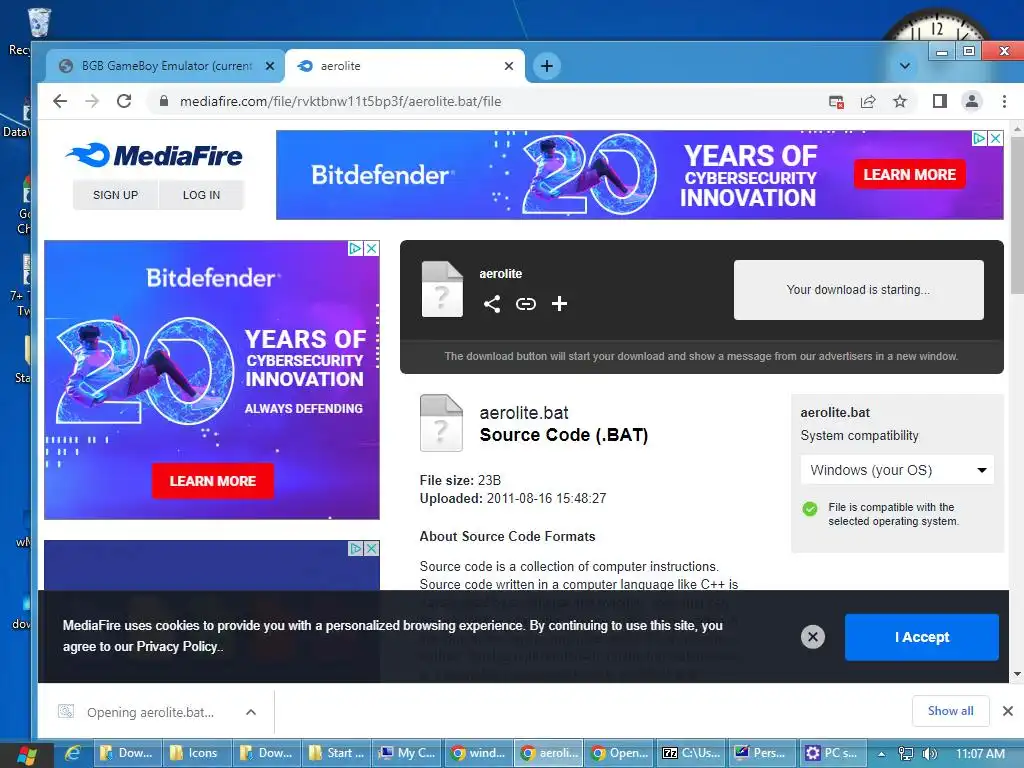
Task: Close the aerolite tab
Action: point(509,66)
